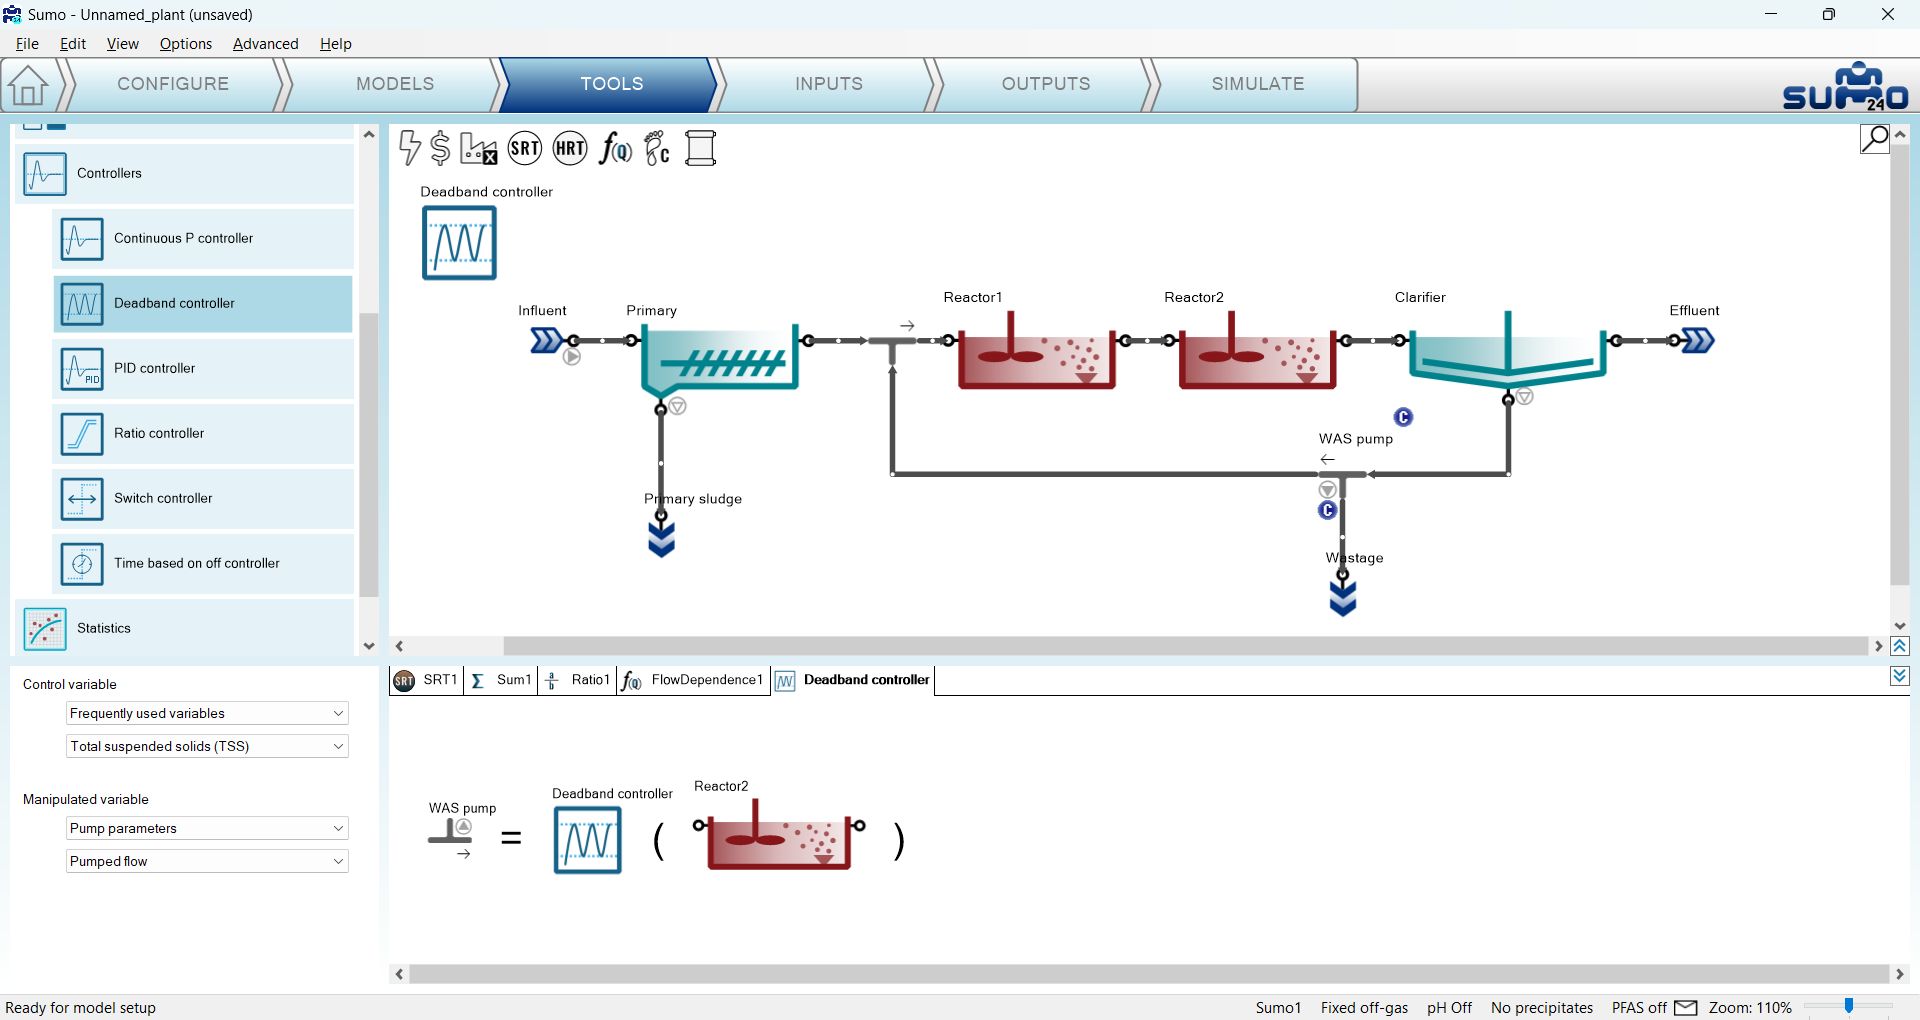This screenshot has width=1920, height=1020.
Task: Add an HRT calculation tool
Action: click(x=570, y=149)
